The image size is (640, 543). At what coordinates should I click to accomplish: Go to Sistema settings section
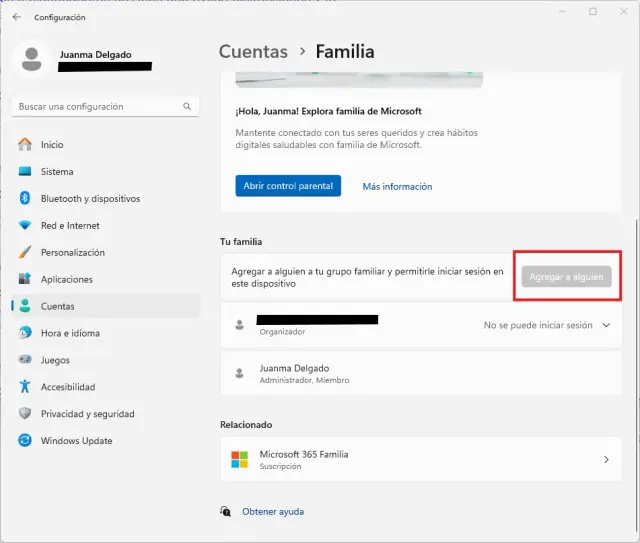(x=56, y=172)
